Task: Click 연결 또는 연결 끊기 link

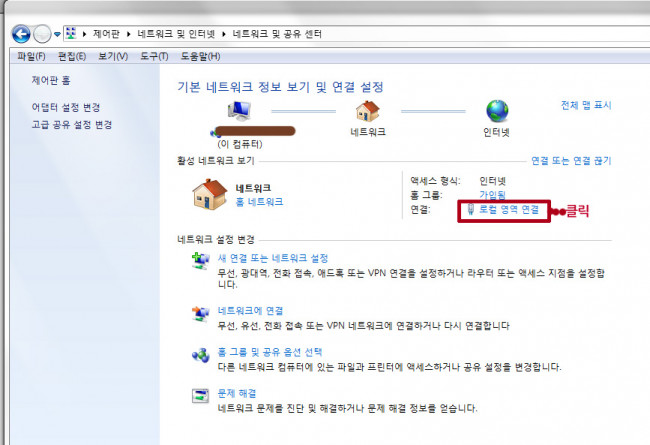Action: tap(571, 160)
